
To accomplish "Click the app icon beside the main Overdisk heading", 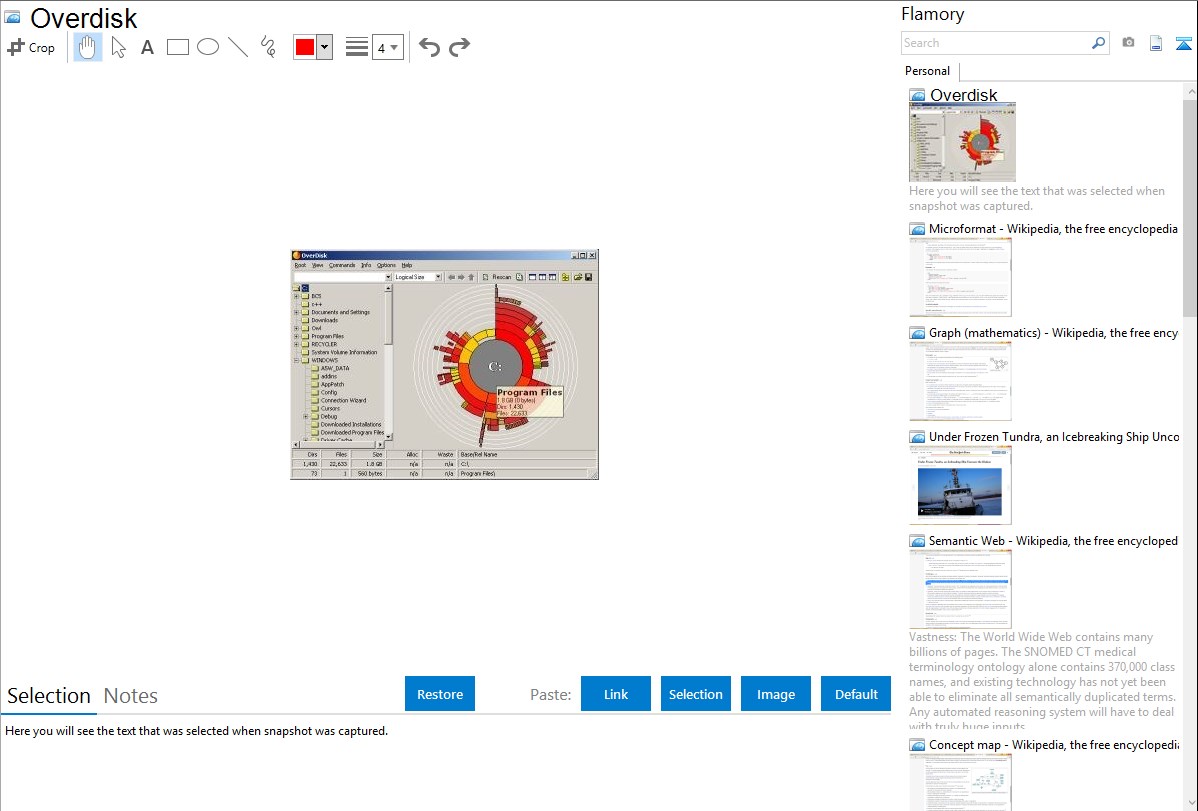I will click(x=12, y=17).
